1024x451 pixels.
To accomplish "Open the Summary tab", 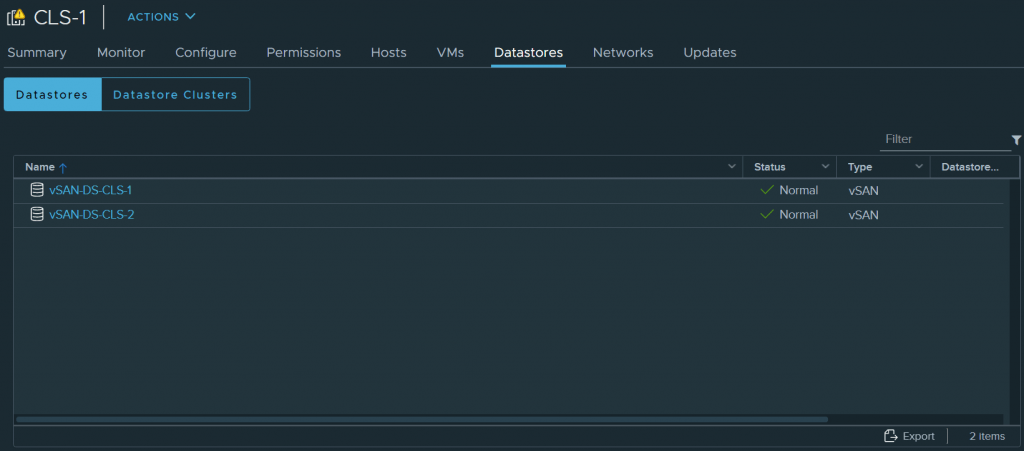I will (37, 52).
